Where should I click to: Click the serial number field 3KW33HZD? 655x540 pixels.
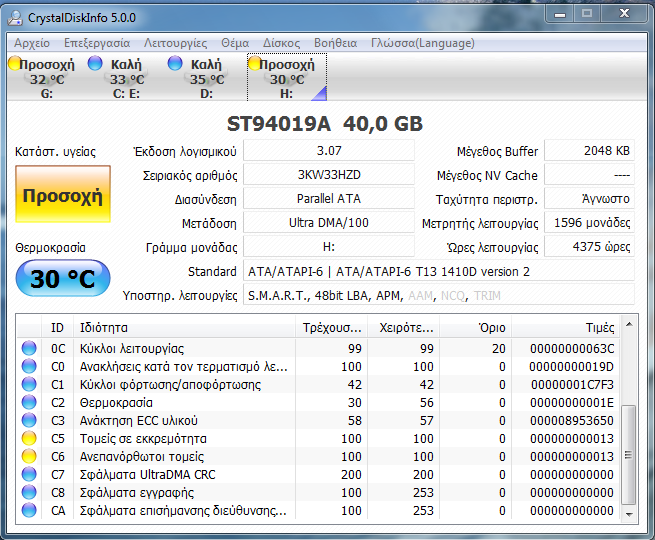tap(329, 175)
